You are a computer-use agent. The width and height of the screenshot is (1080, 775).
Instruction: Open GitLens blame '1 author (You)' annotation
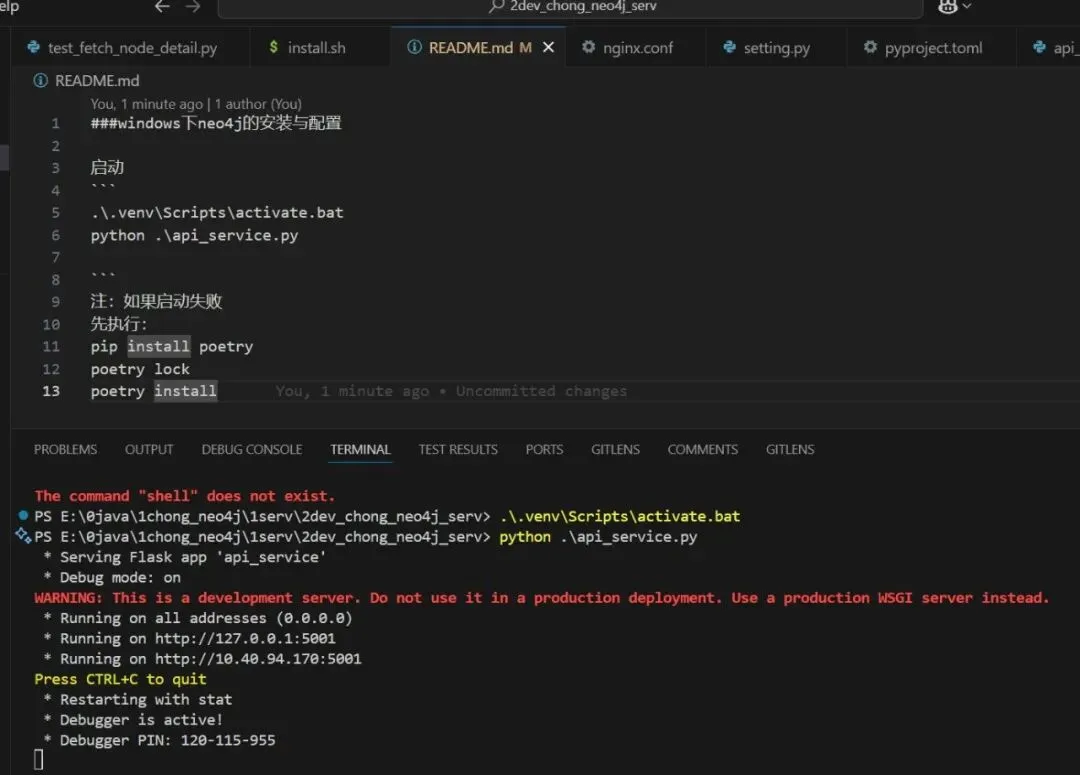[258, 104]
